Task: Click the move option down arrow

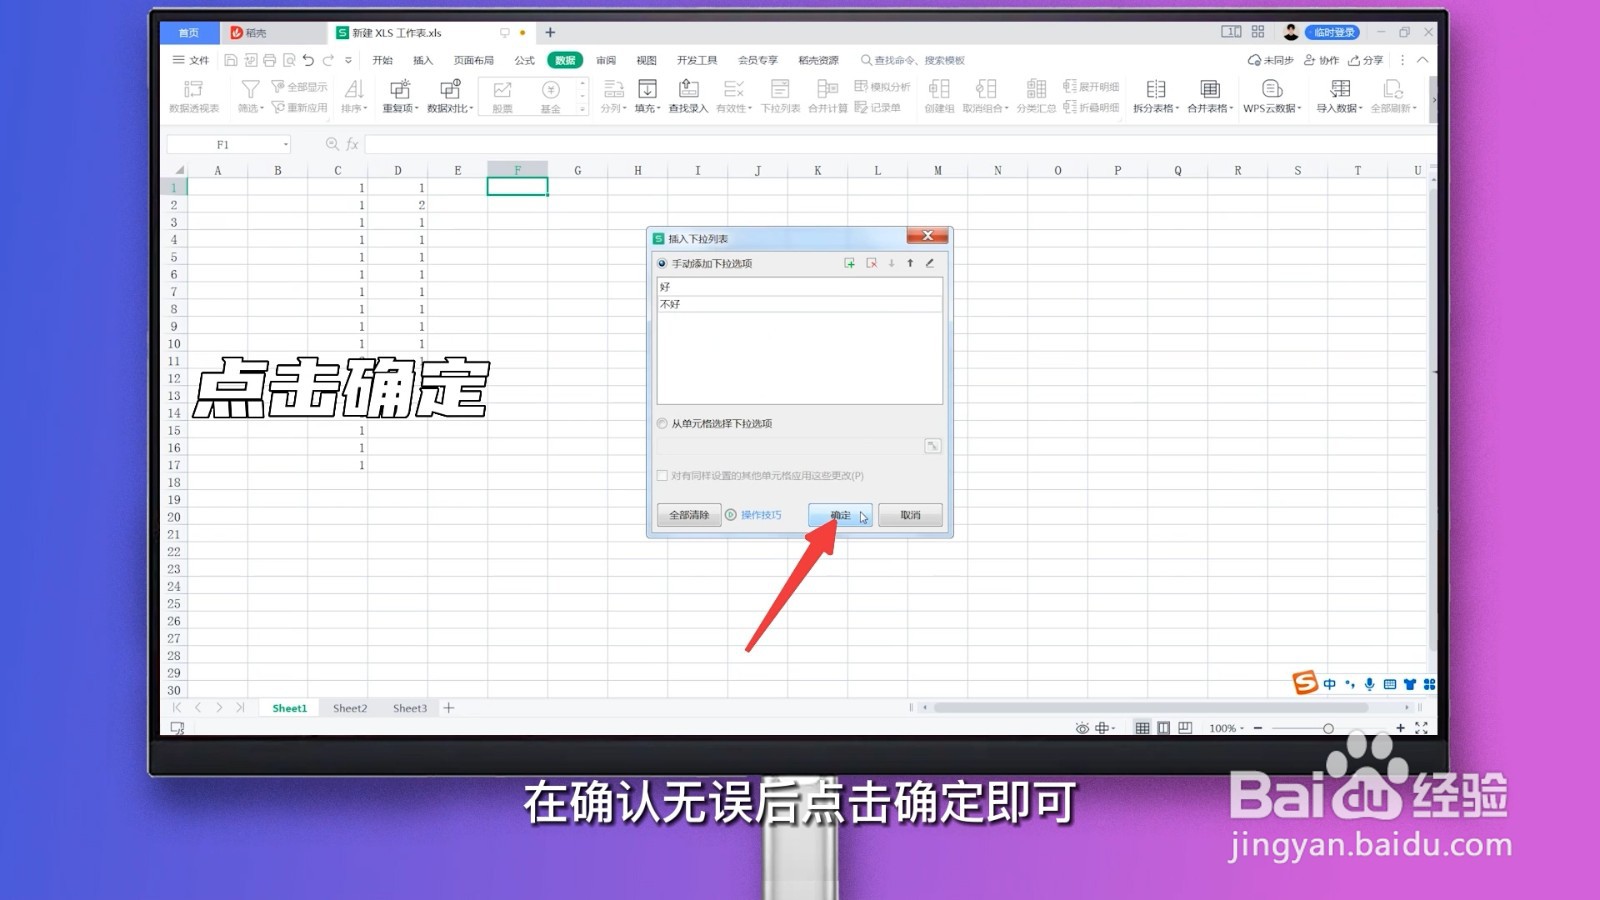Action: tap(891, 263)
